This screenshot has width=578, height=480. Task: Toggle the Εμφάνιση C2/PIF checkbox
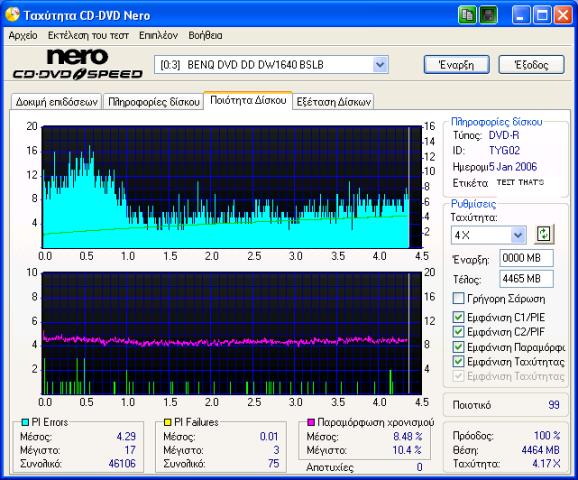click(x=458, y=332)
